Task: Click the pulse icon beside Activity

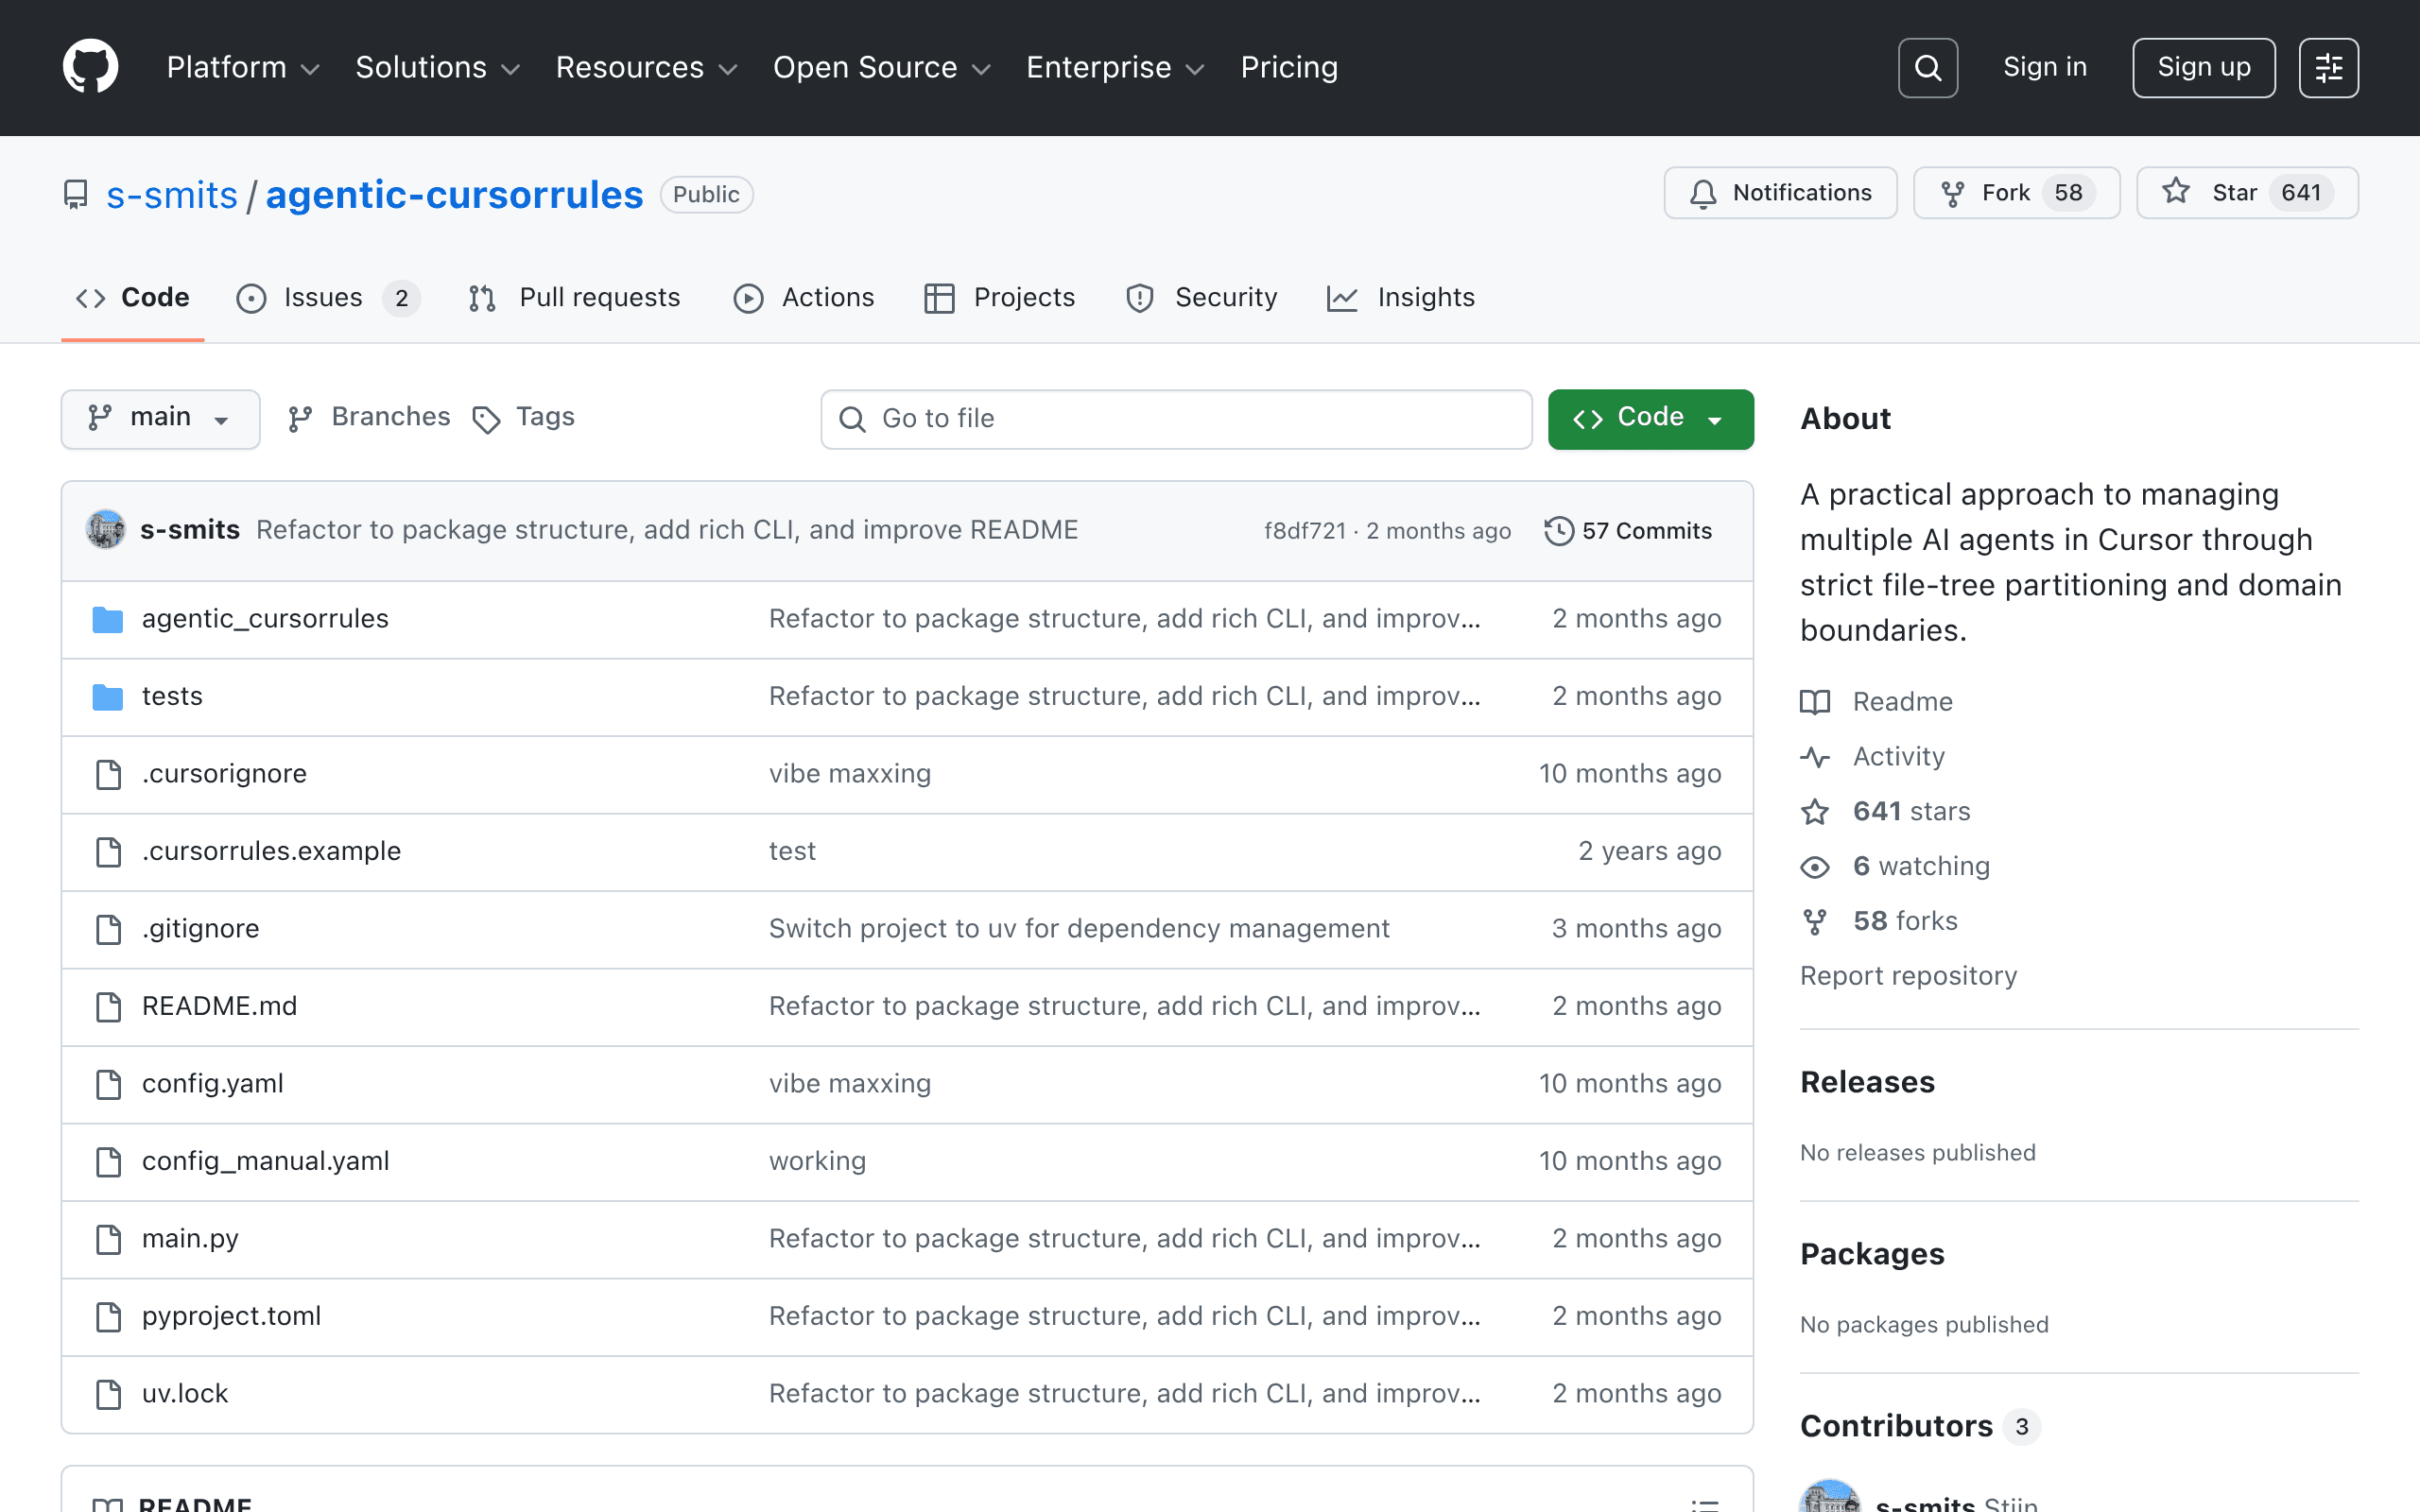Action: pos(1815,757)
